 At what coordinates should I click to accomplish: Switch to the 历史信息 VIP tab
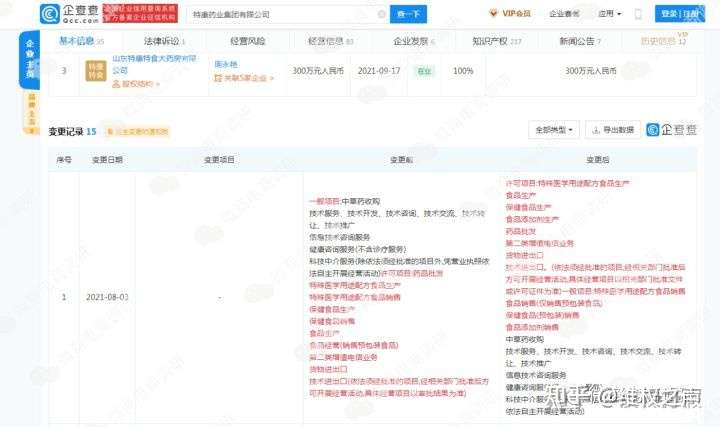pyautogui.click(x=664, y=41)
